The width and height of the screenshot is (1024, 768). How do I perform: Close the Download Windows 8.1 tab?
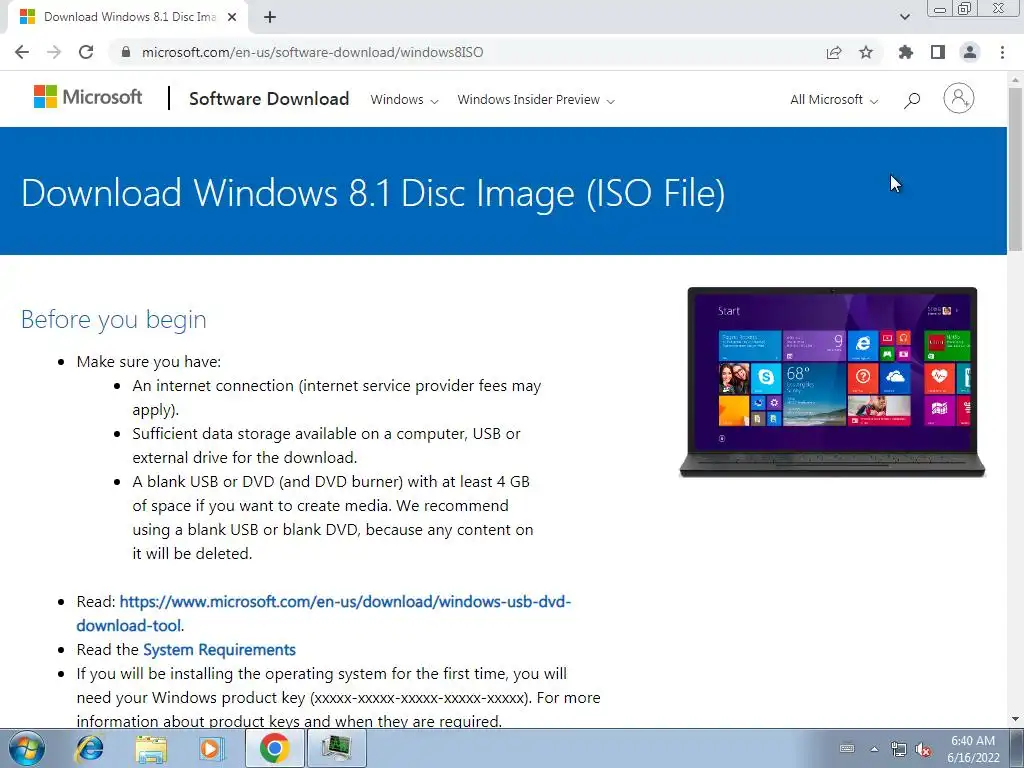pyautogui.click(x=232, y=17)
